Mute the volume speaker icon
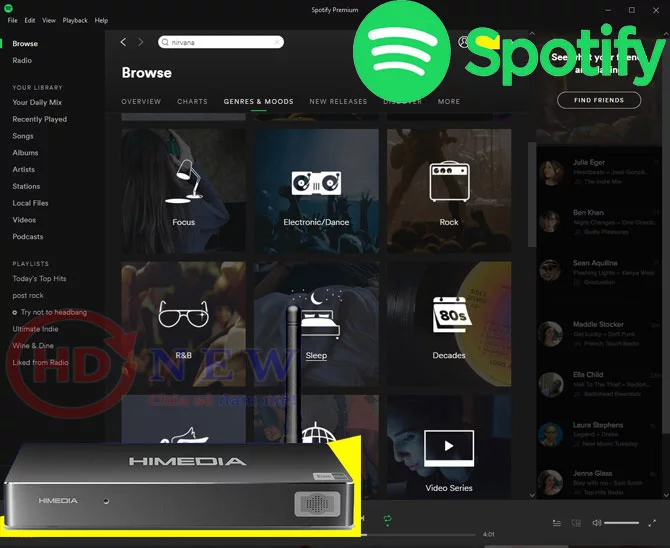 597,523
